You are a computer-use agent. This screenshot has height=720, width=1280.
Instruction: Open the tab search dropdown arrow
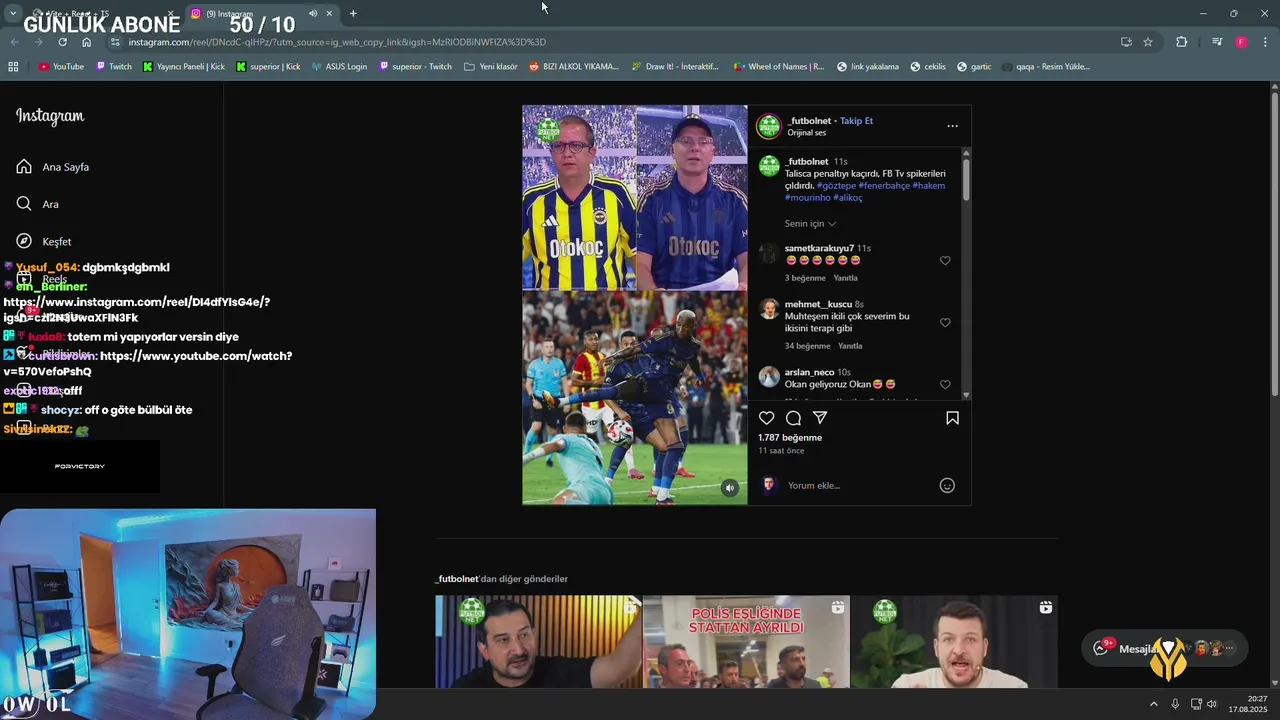pos(12,13)
